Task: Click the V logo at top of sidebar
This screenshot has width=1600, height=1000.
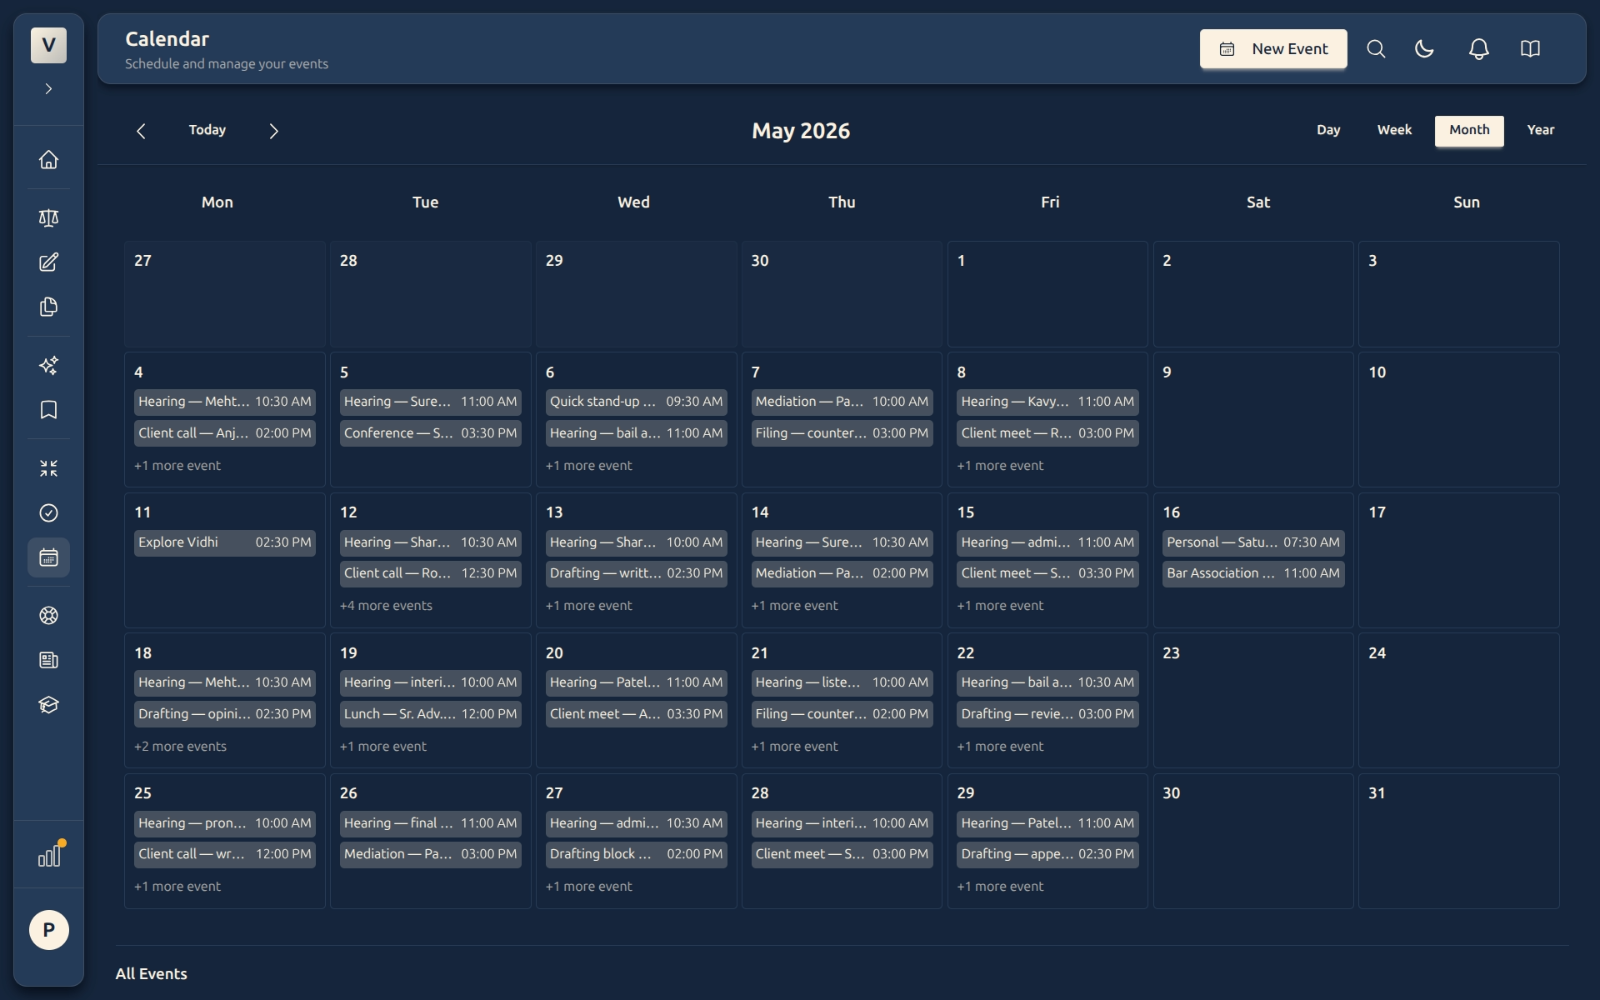Action: coord(48,45)
